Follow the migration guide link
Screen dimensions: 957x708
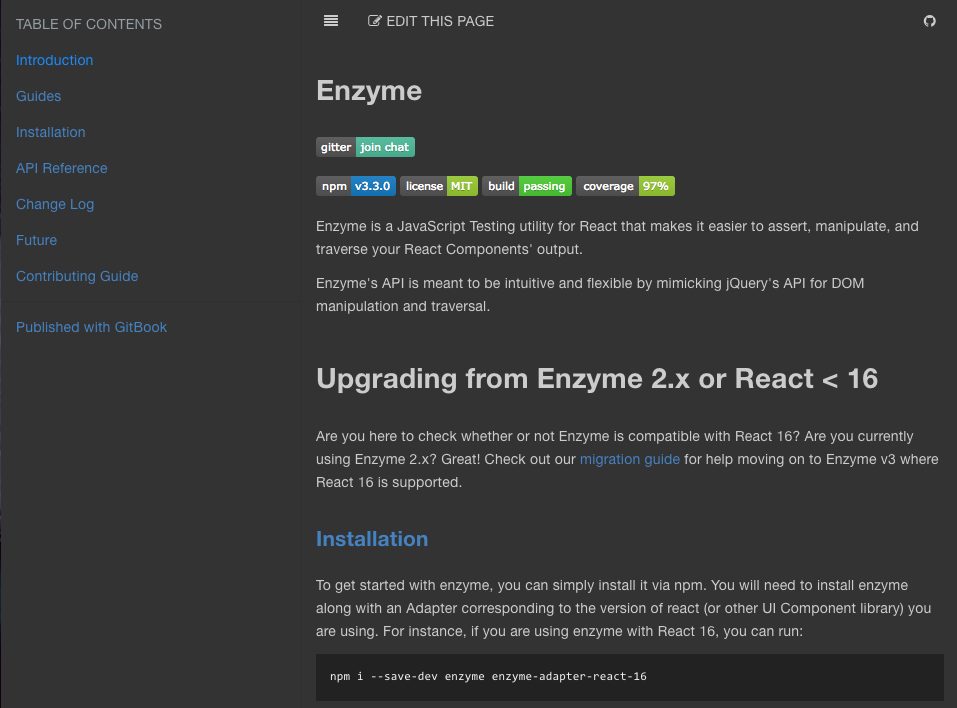630,460
